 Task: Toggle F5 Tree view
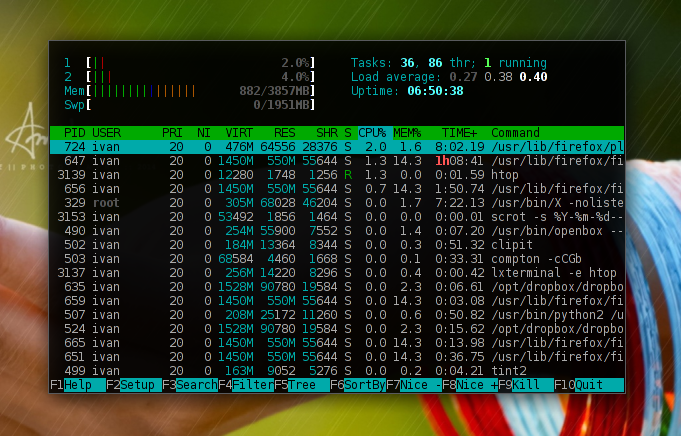pos(301,385)
